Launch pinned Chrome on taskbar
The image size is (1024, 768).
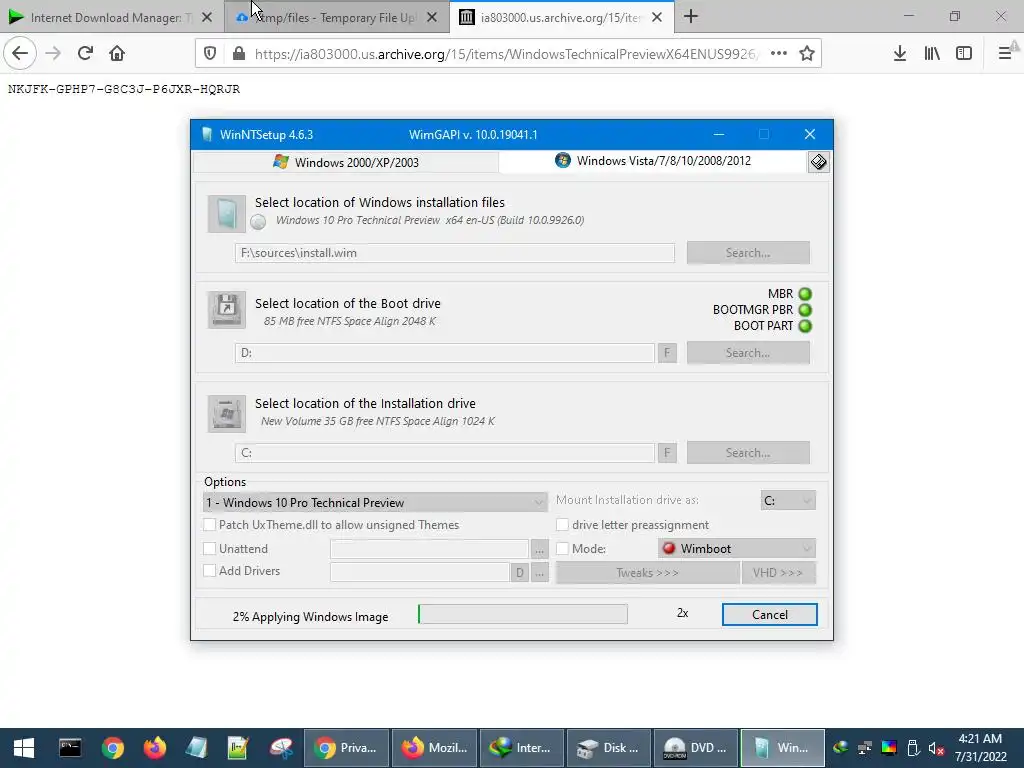coord(113,748)
